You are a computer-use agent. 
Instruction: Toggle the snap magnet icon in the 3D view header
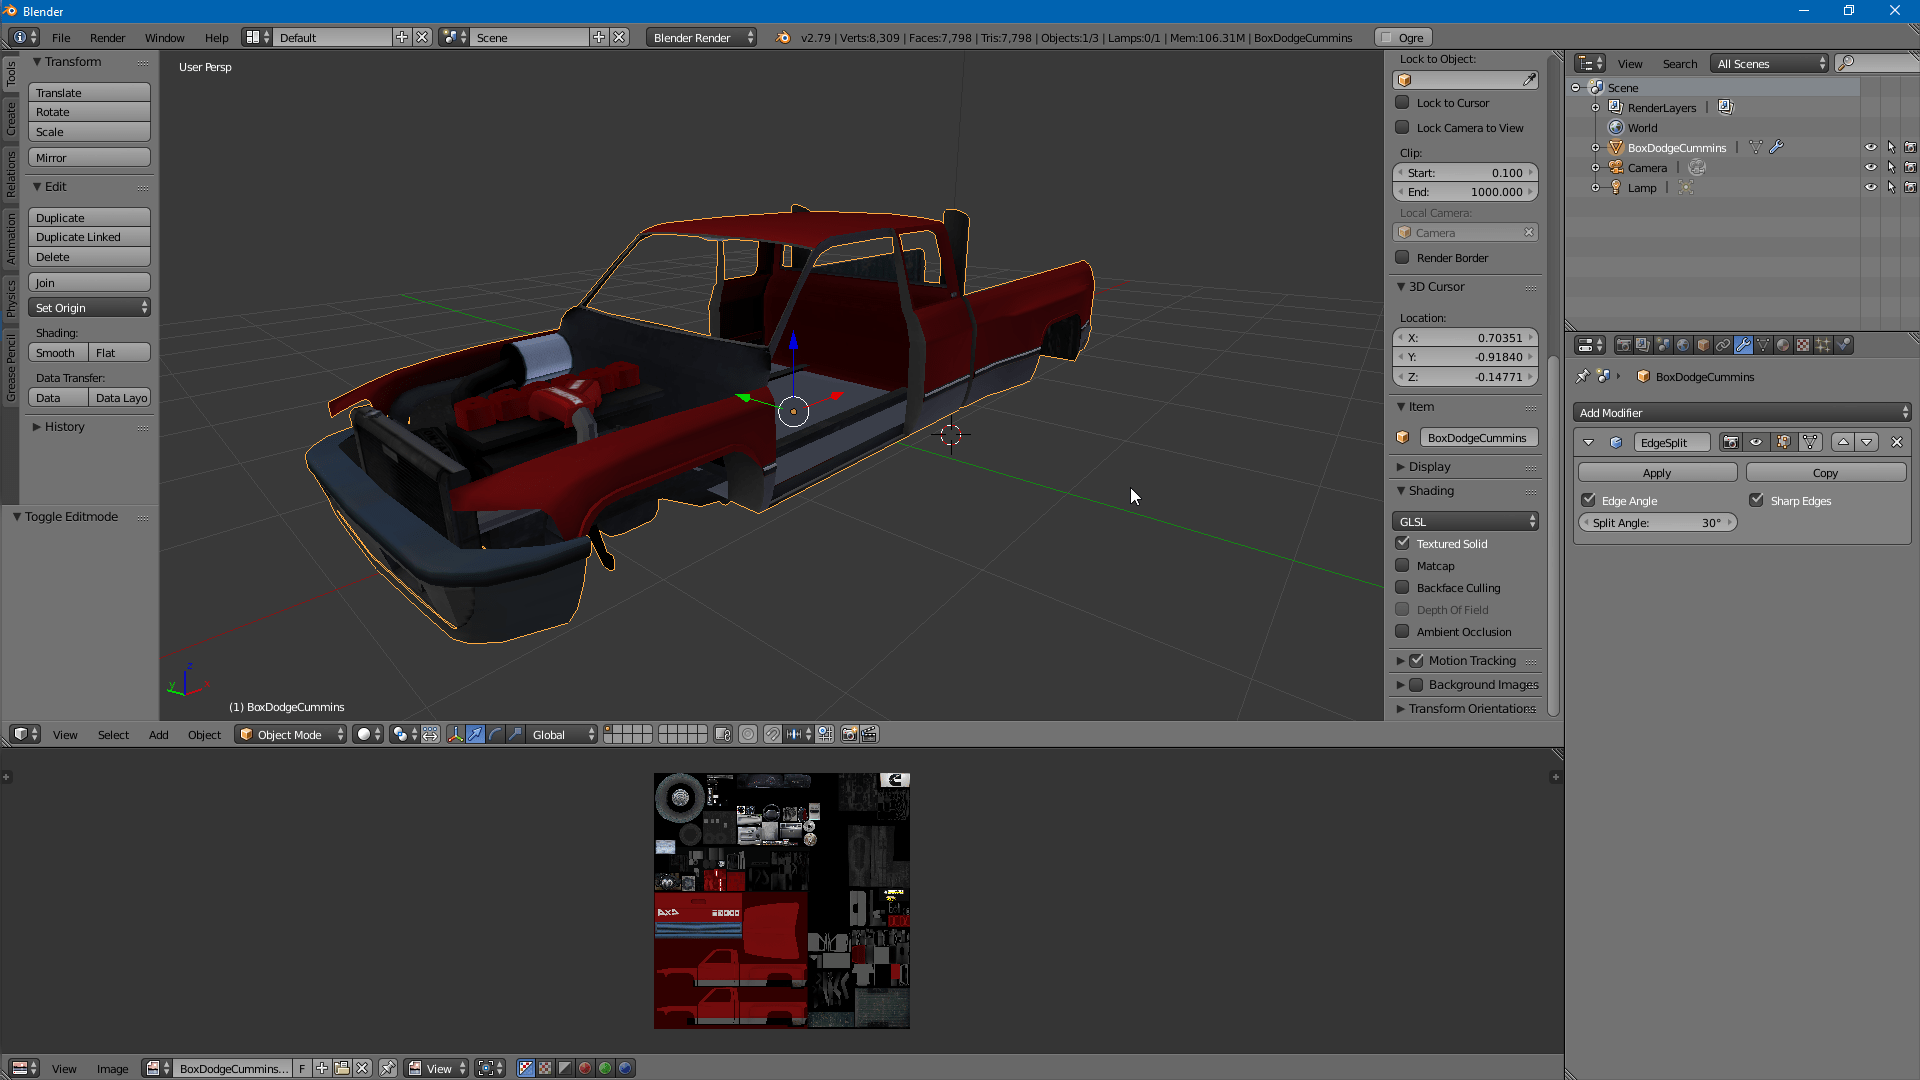[773, 735]
